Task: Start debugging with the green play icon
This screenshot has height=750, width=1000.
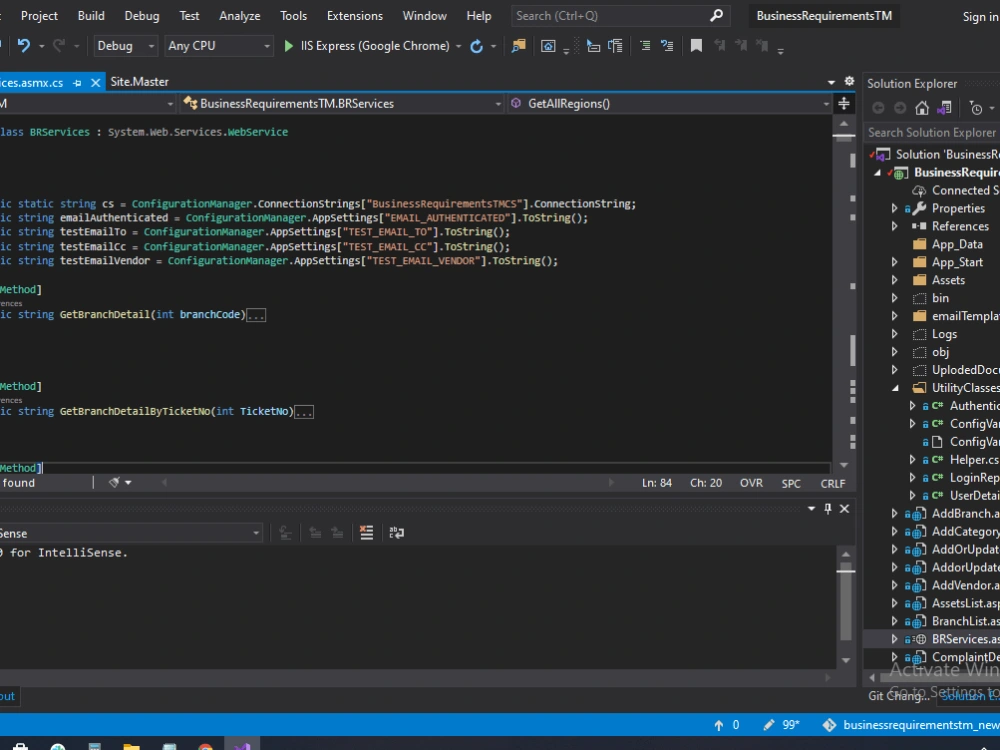Action: (288, 46)
